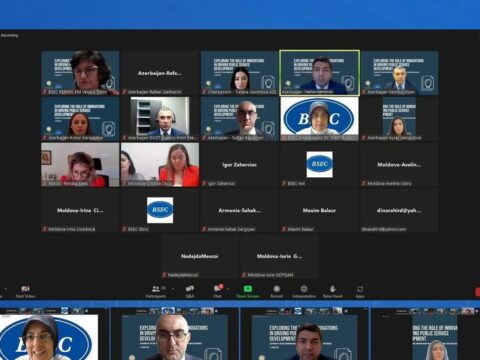Open the Q&A icon in toolbar
This screenshot has width=480, height=360.
pyautogui.click(x=190, y=289)
